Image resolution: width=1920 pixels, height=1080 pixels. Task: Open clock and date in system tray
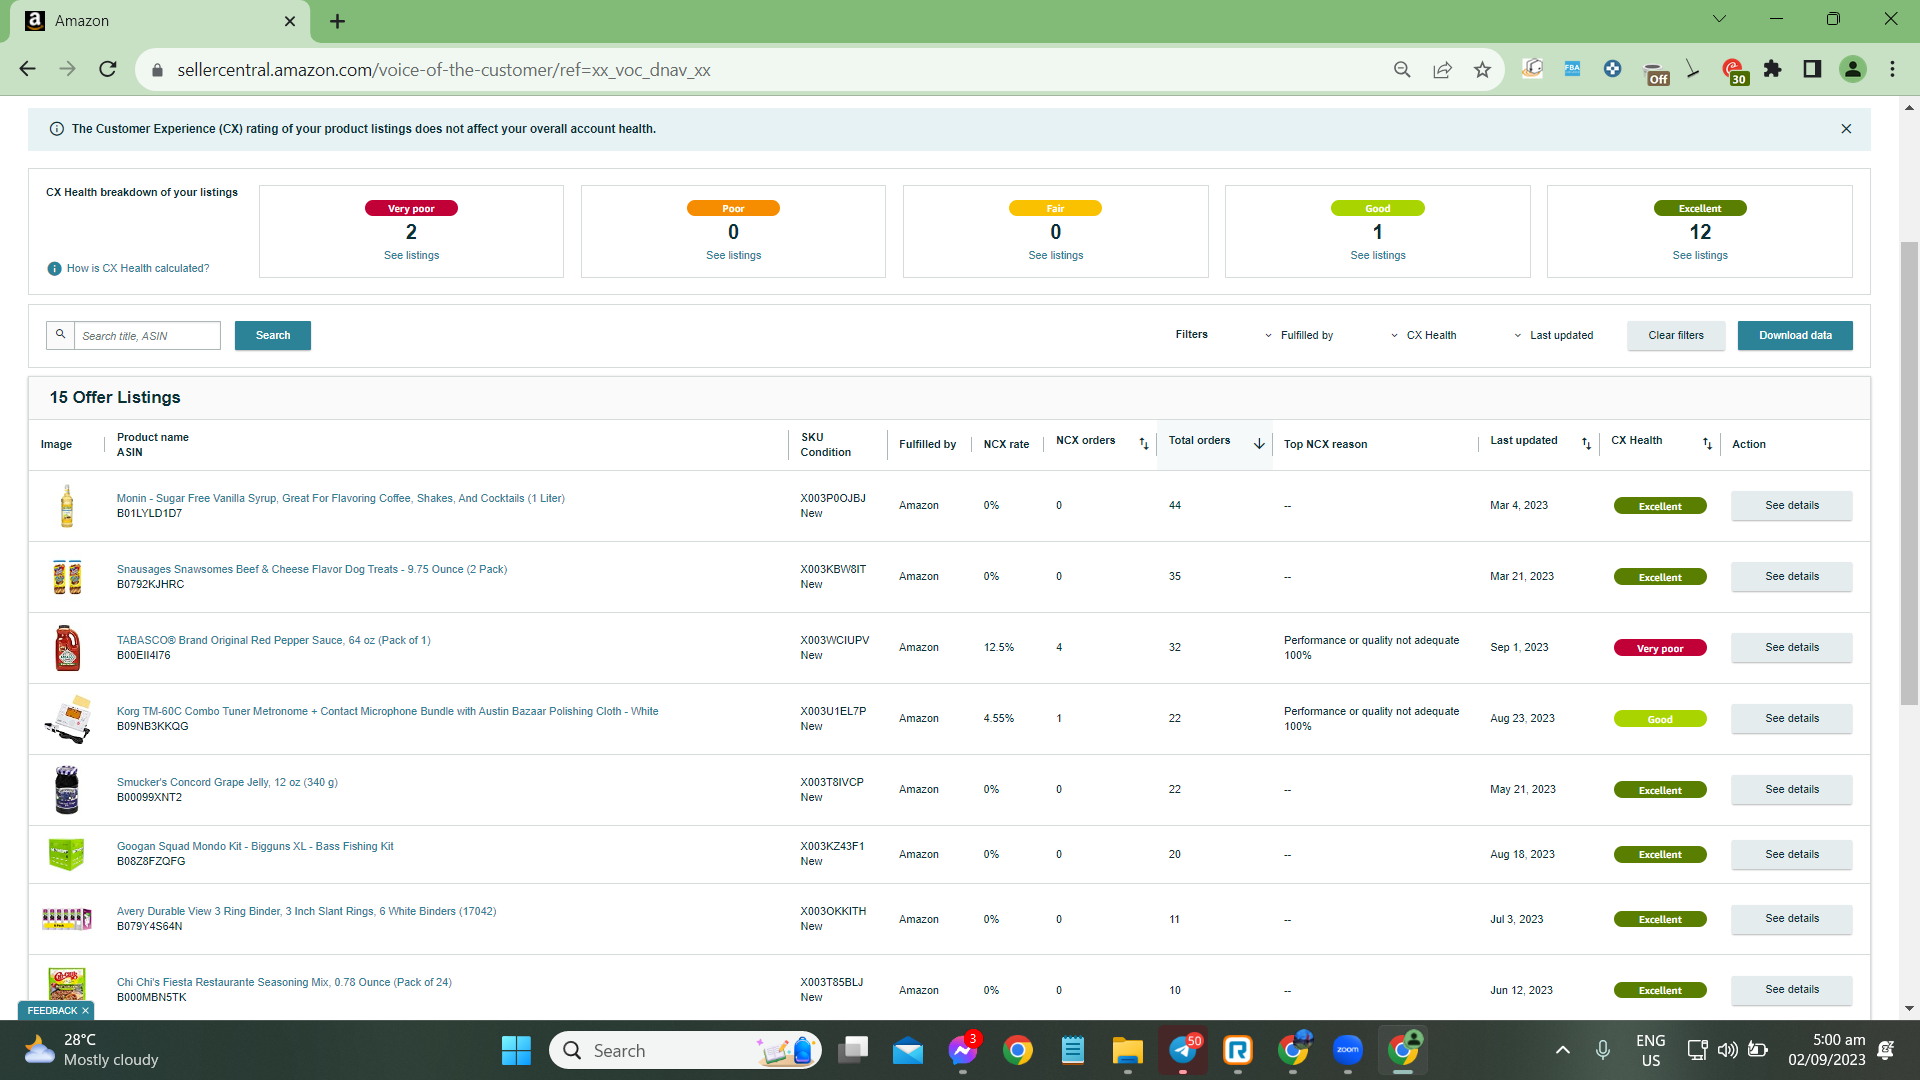[x=1826, y=1050]
